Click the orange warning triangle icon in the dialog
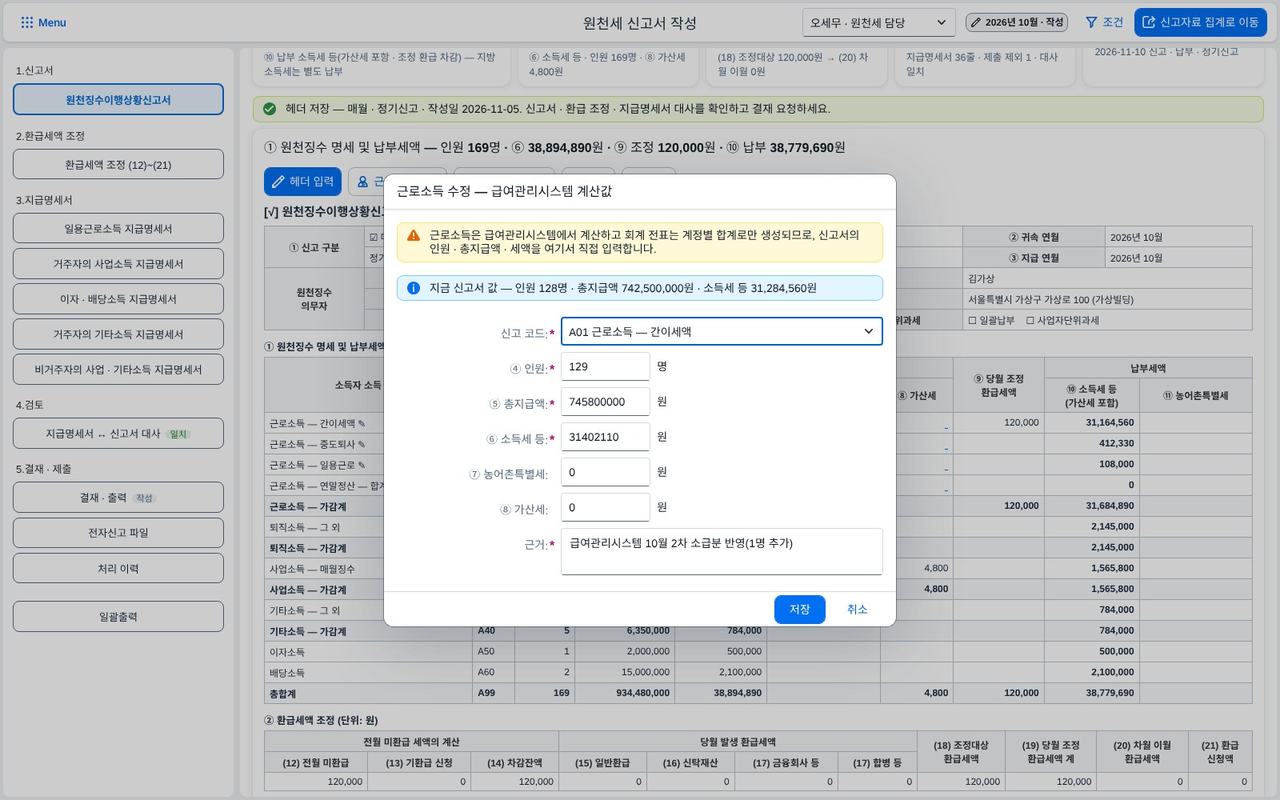1280x800 pixels. [x=413, y=236]
